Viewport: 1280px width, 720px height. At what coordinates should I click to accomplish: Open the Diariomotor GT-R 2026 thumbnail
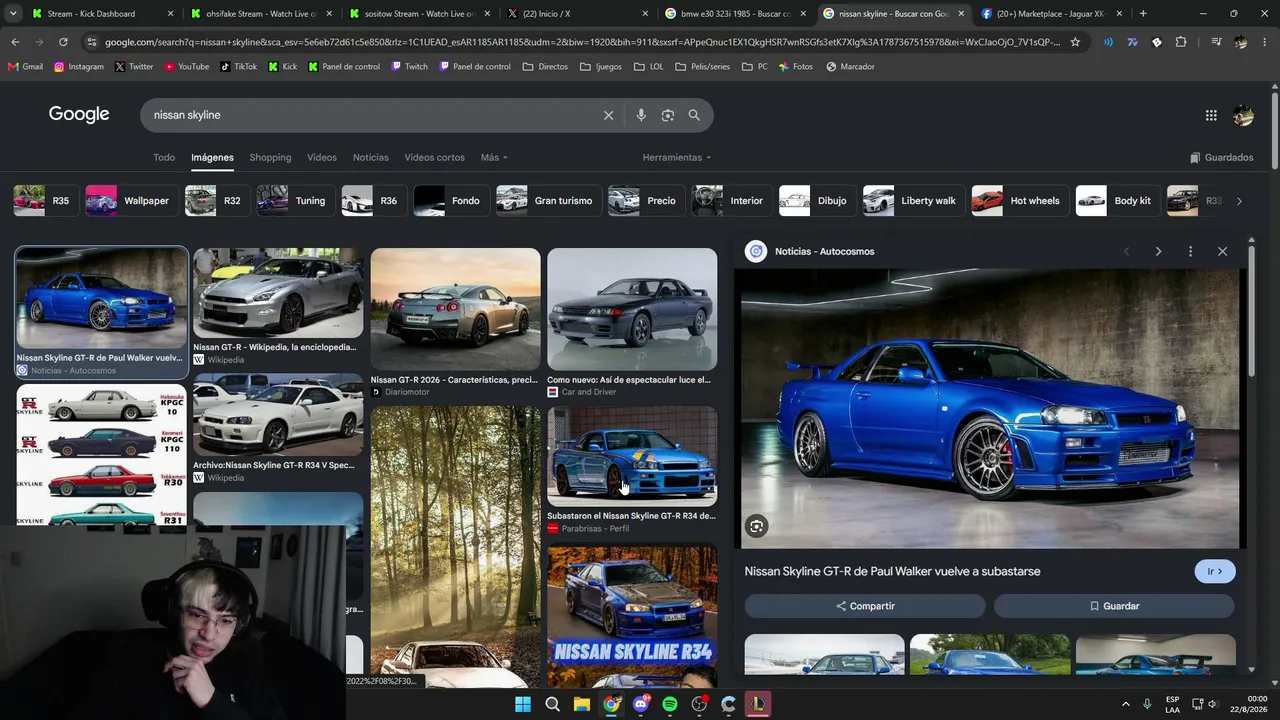point(455,309)
